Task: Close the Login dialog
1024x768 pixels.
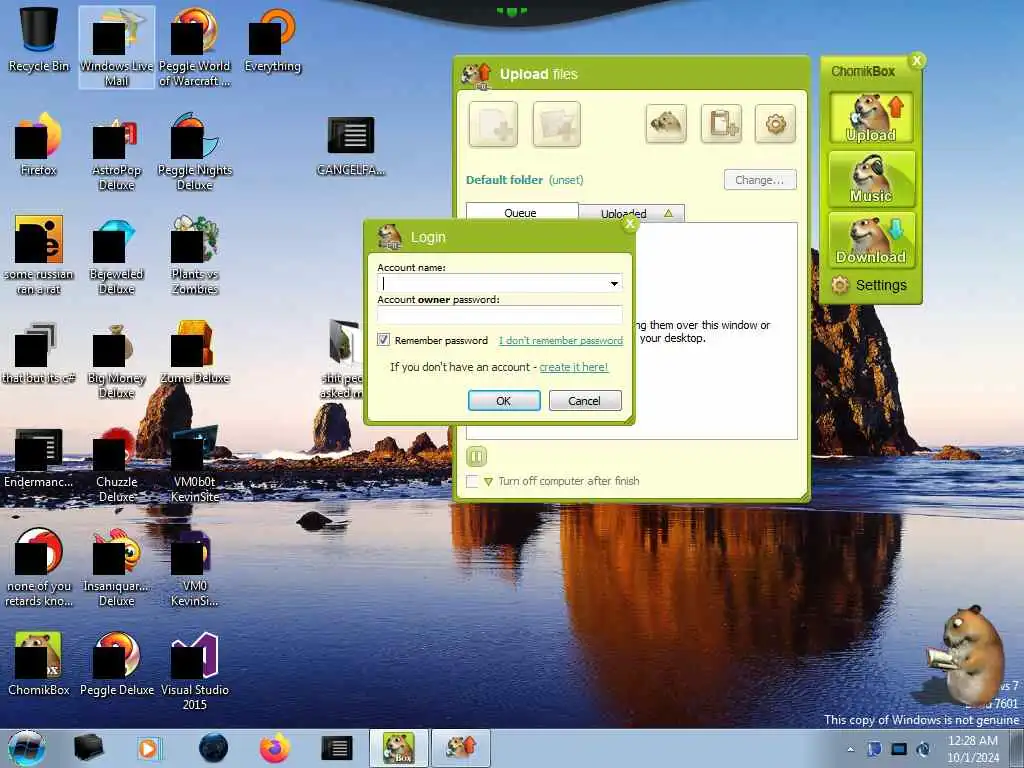Action: point(630,224)
